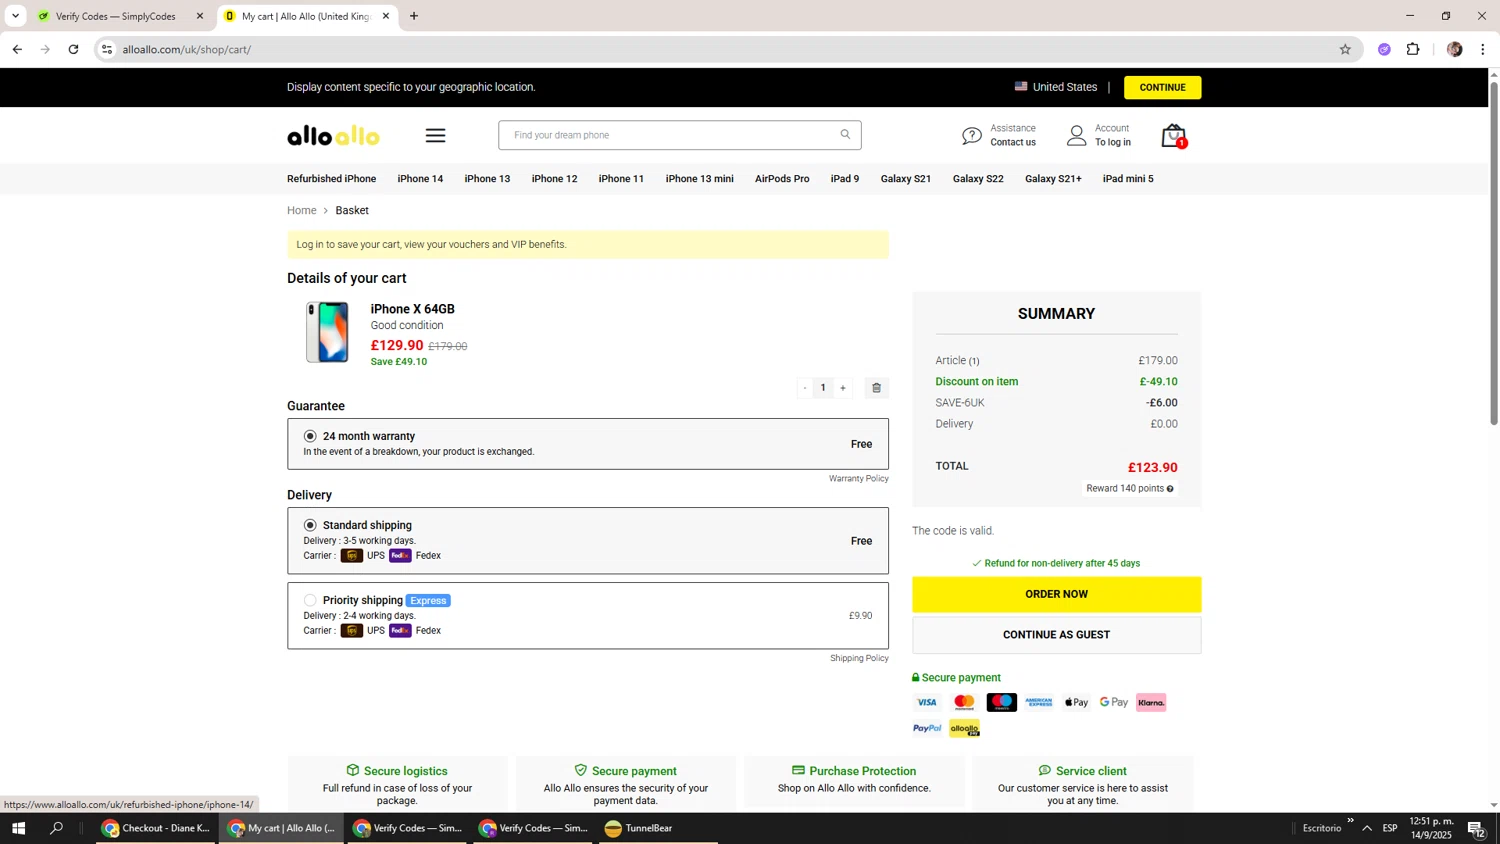Image resolution: width=1500 pixels, height=844 pixels.
Task: Open iPhone 14 category
Action: pos(420,179)
